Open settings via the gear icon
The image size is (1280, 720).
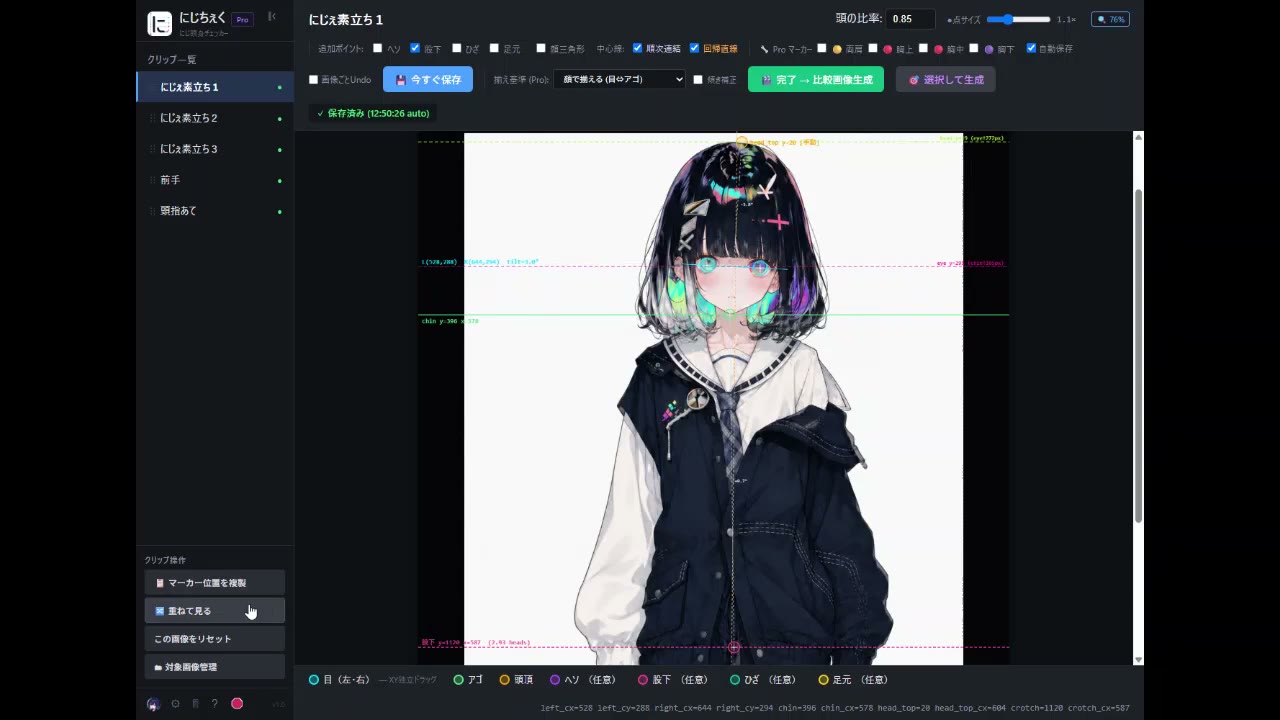(x=175, y=704)
